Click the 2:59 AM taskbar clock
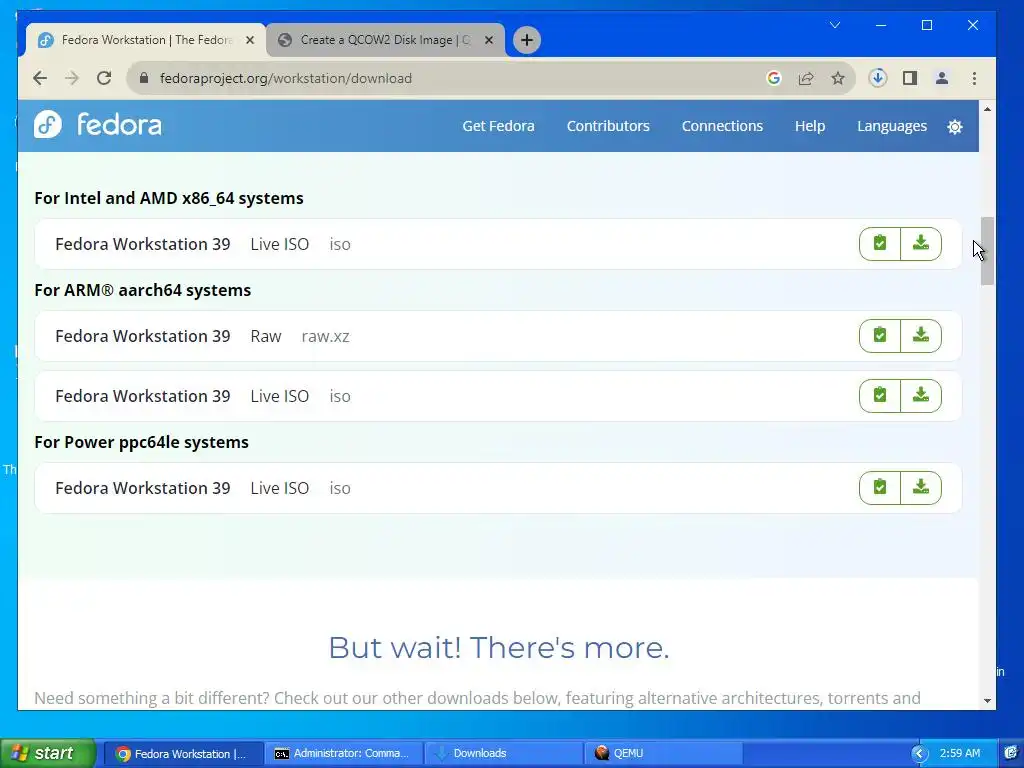This screenshot has height=768, width=1024. (x=959, y=754)
